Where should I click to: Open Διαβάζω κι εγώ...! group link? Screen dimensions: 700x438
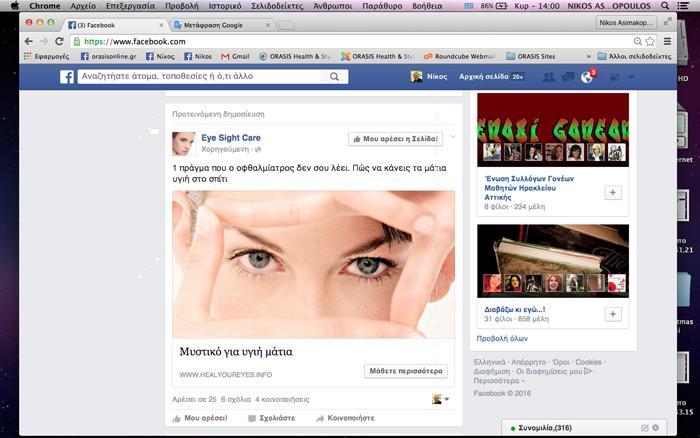click(514, 309)
